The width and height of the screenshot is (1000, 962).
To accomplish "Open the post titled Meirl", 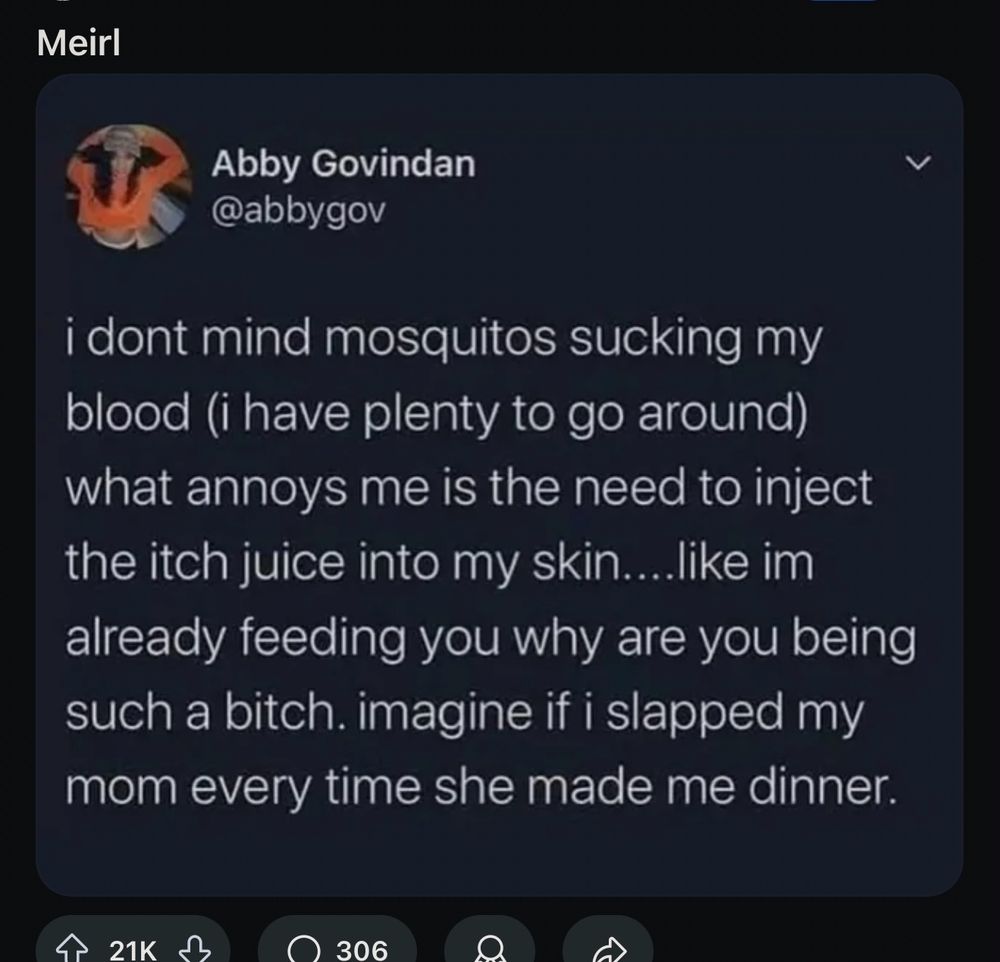I will point(78,43).
